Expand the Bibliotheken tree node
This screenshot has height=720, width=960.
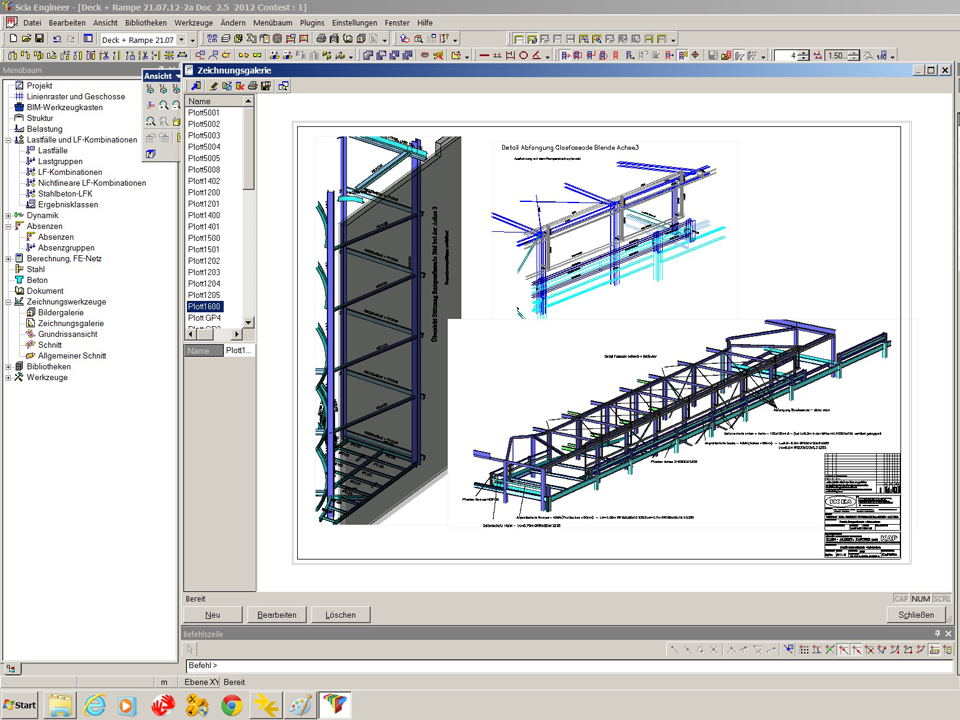[8, 367]
